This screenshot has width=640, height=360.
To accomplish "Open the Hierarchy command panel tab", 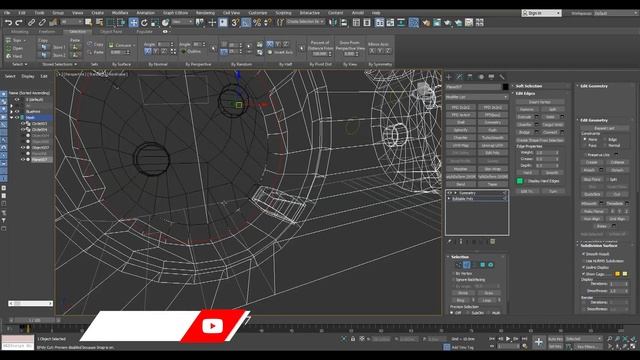I will point(470,77).
